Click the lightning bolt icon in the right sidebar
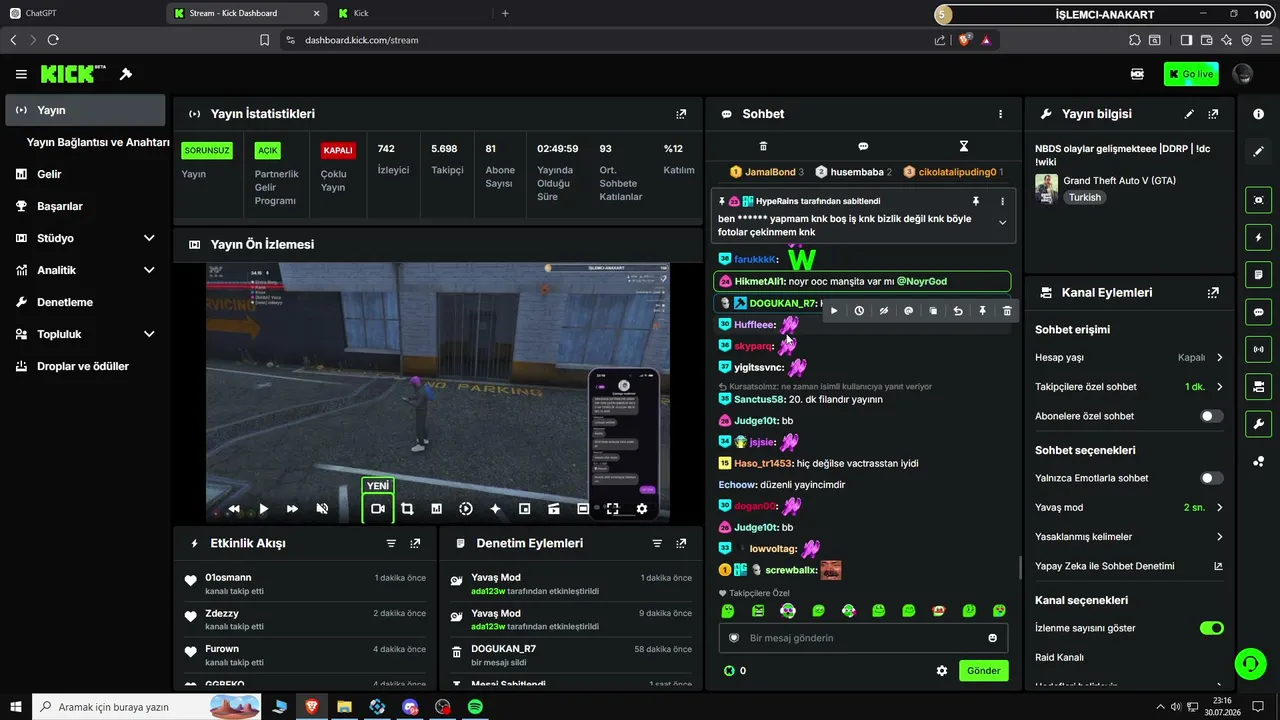 pos(1259,238)
